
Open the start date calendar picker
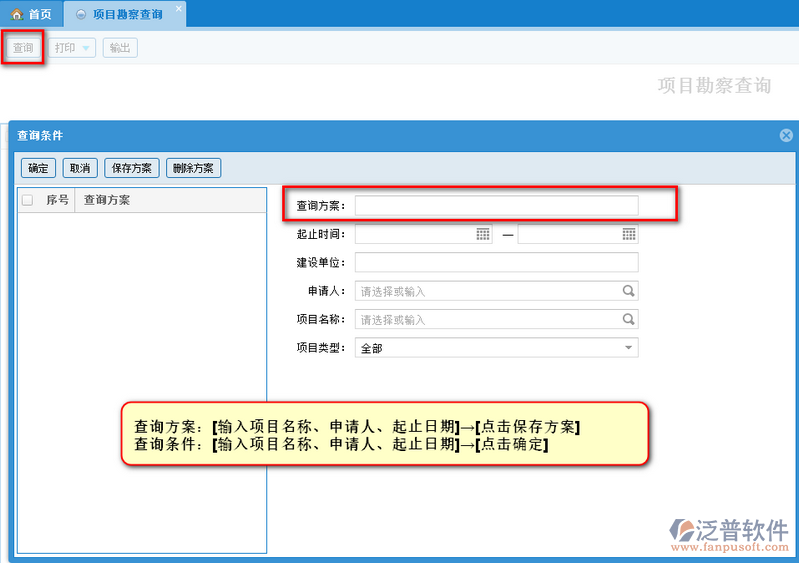point(483,234)
